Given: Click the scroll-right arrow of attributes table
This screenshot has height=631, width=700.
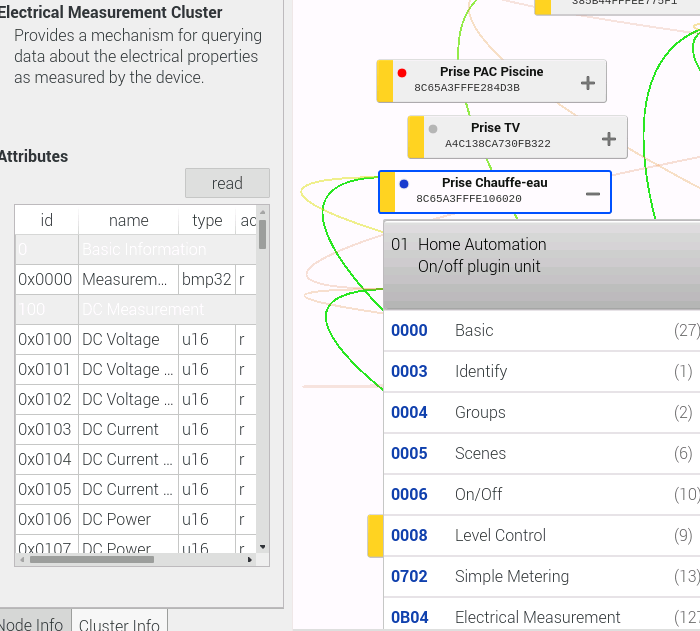Looking at the screenshot, I should point(250,560).
